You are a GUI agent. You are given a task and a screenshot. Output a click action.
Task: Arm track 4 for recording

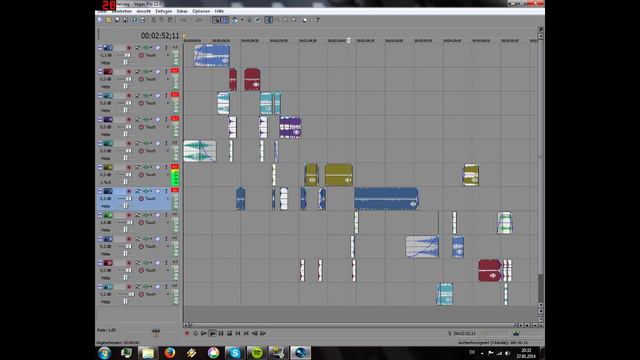pos(129,120)
